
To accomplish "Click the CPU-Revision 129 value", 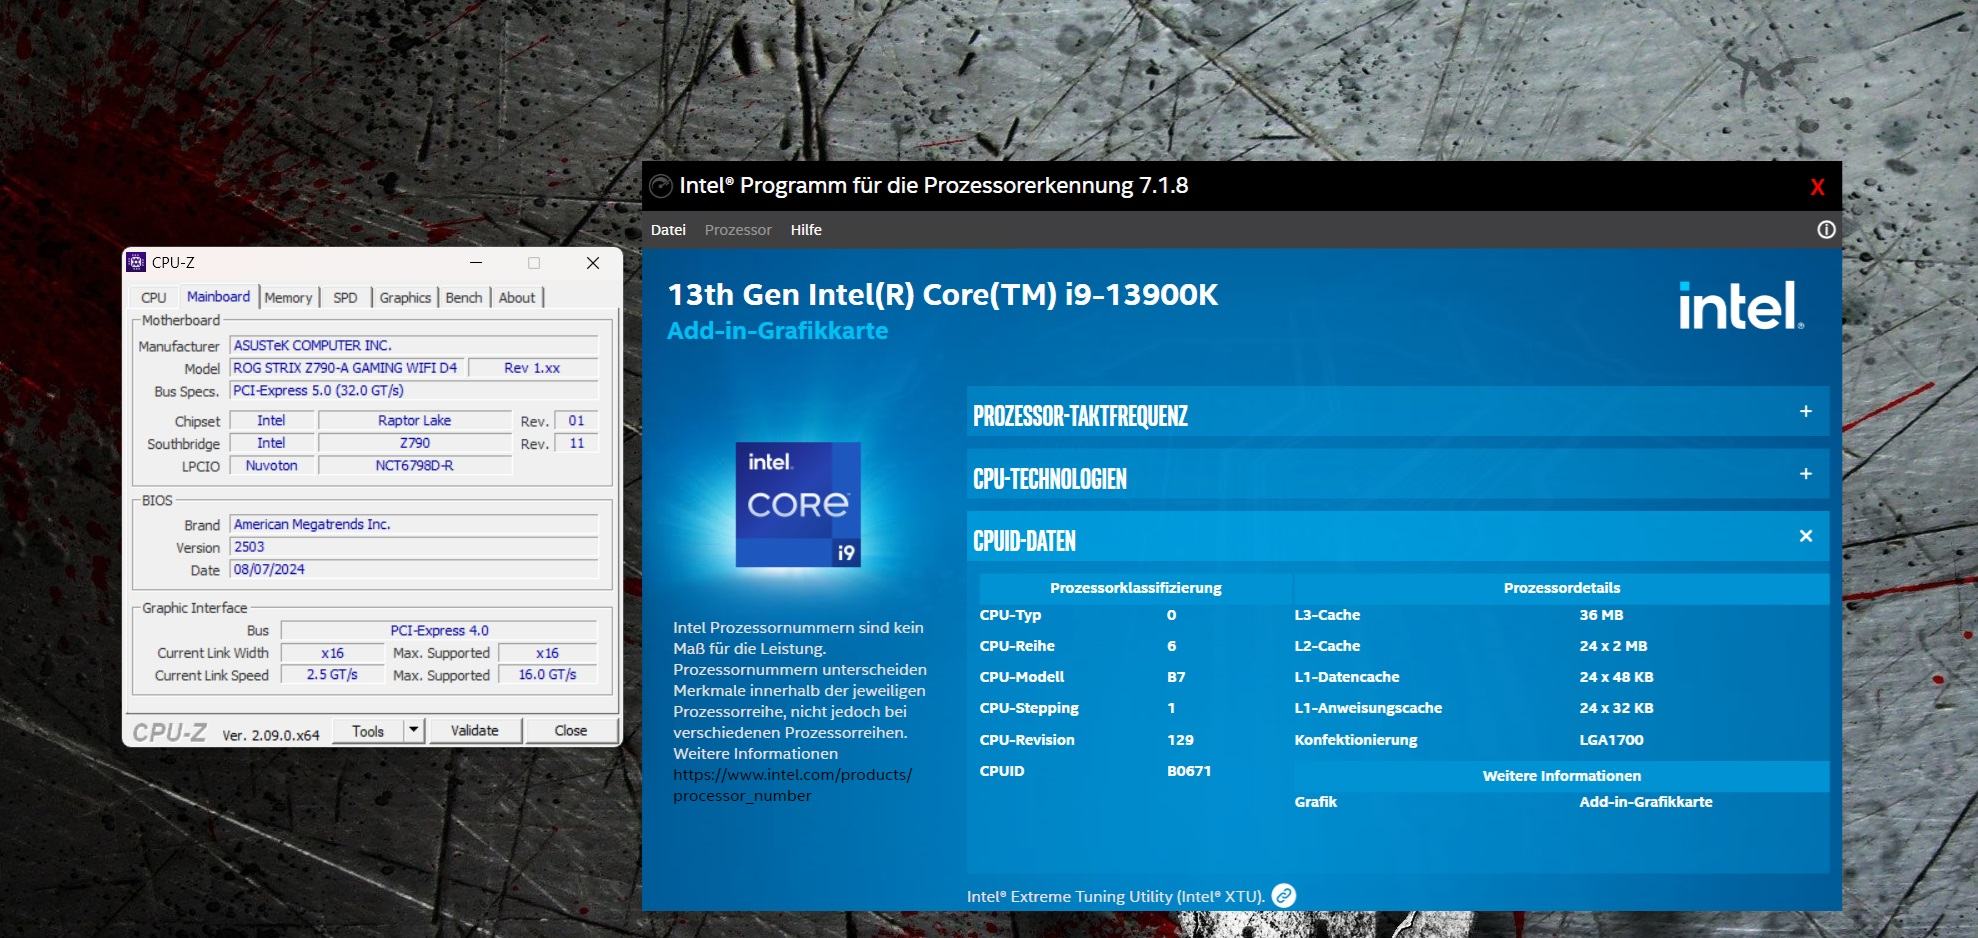I will tap(1180, 740).
